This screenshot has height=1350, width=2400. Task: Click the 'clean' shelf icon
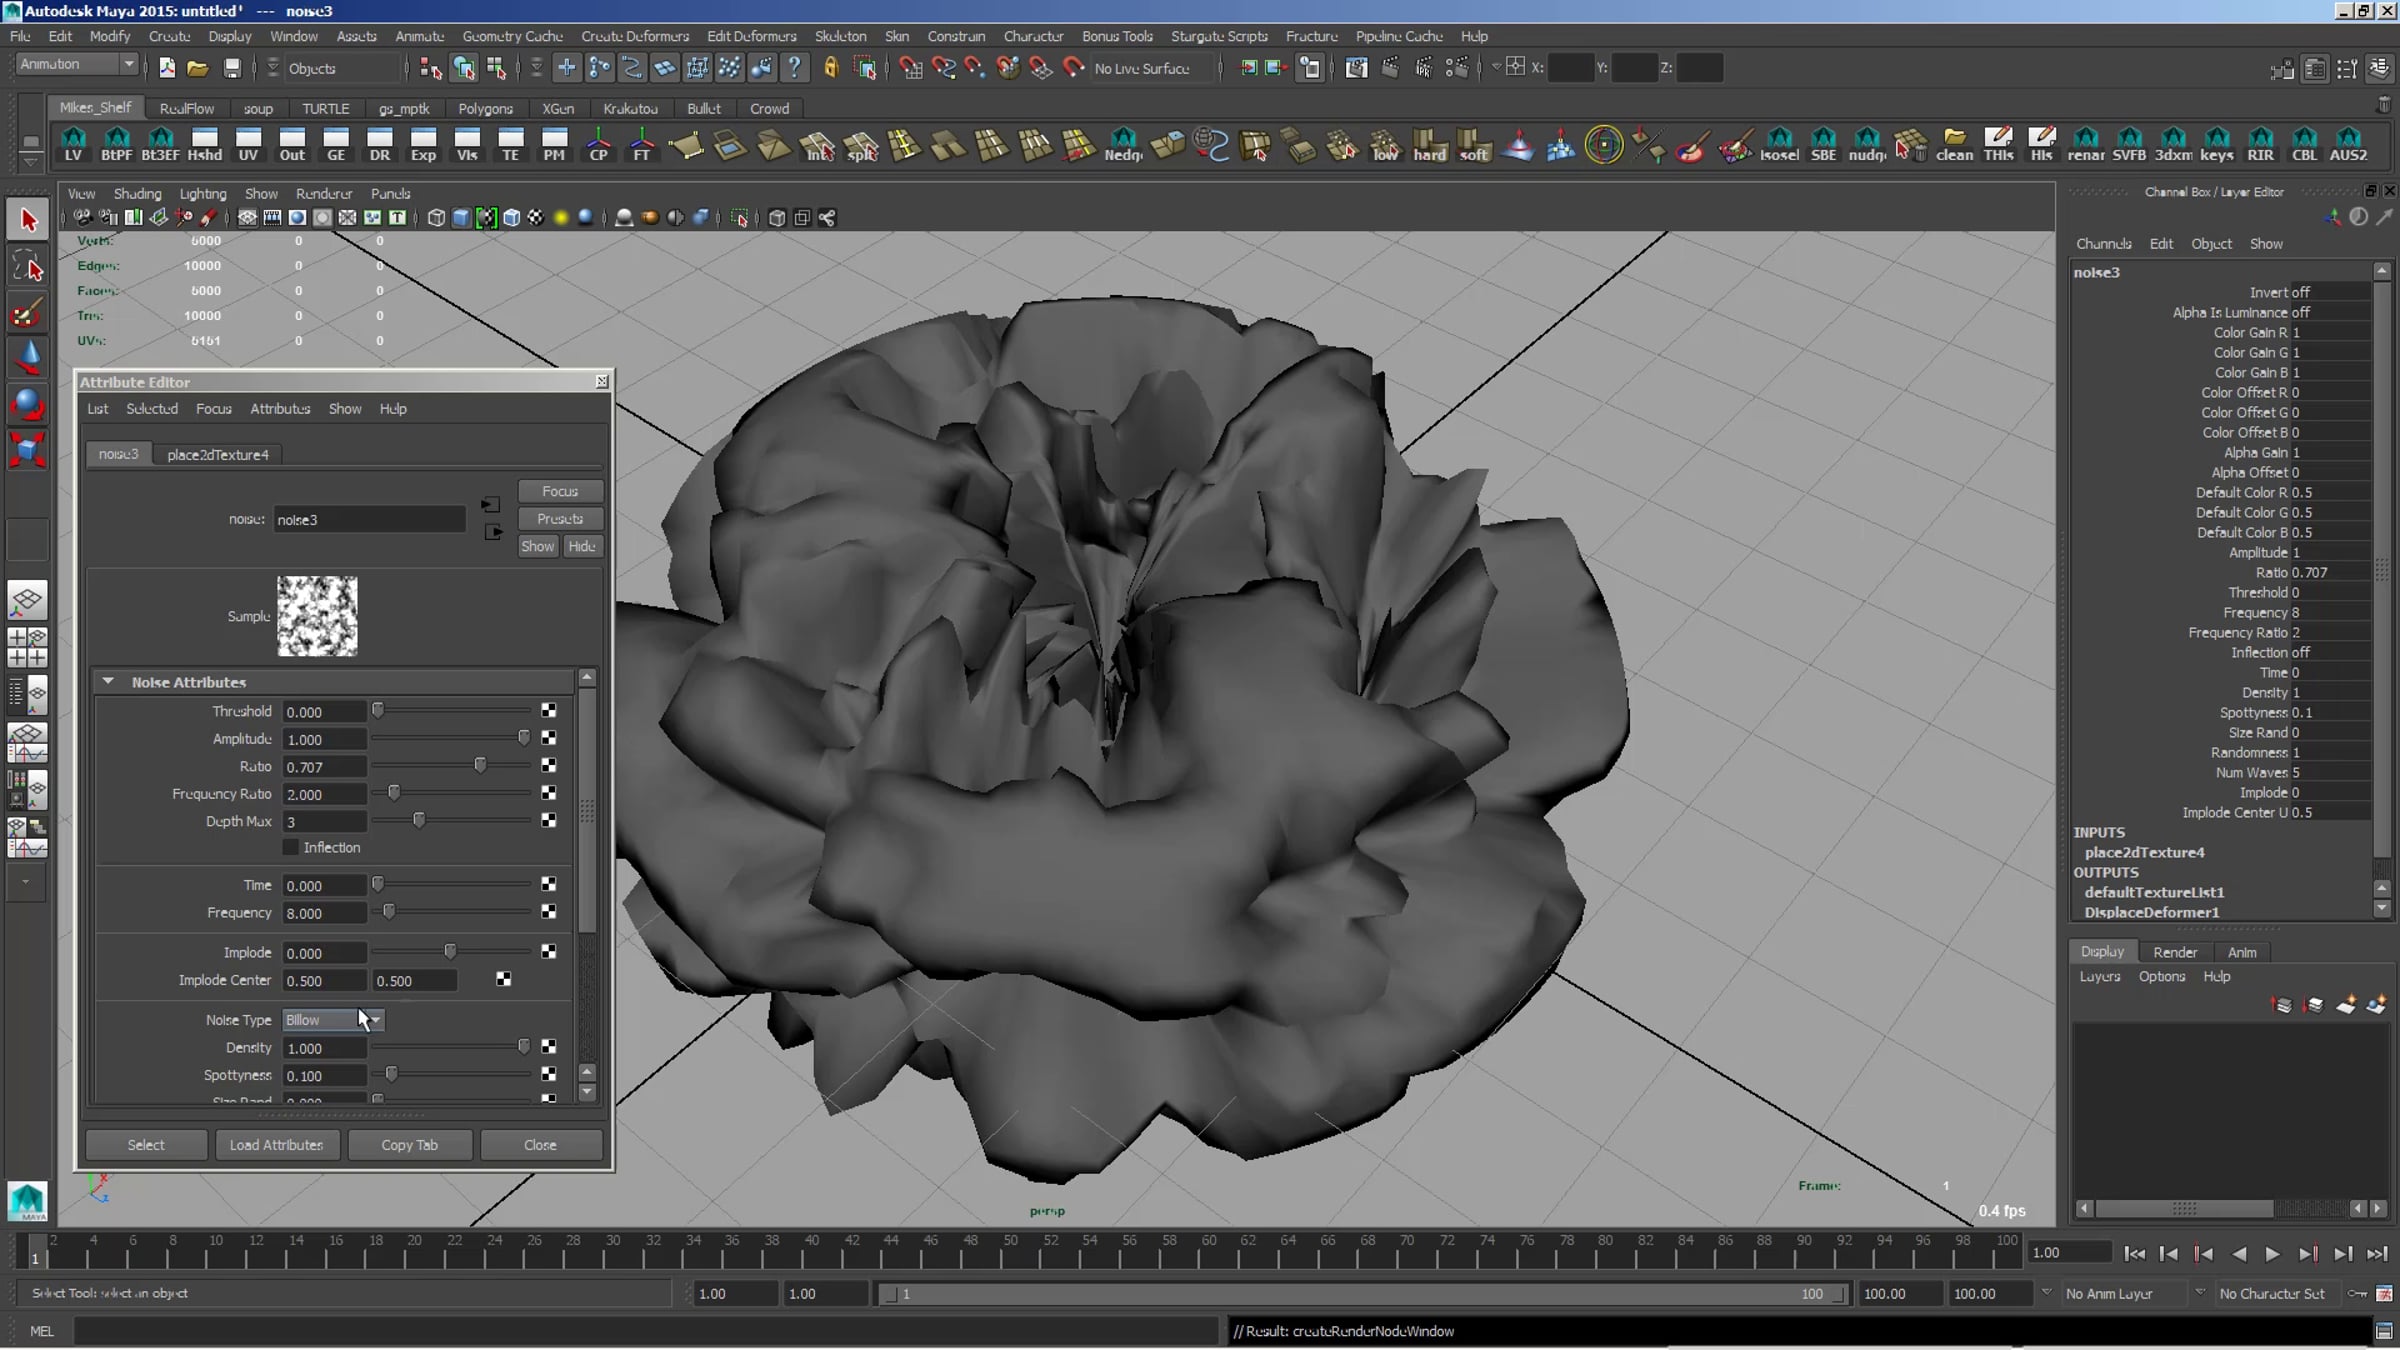point(1954,144)
